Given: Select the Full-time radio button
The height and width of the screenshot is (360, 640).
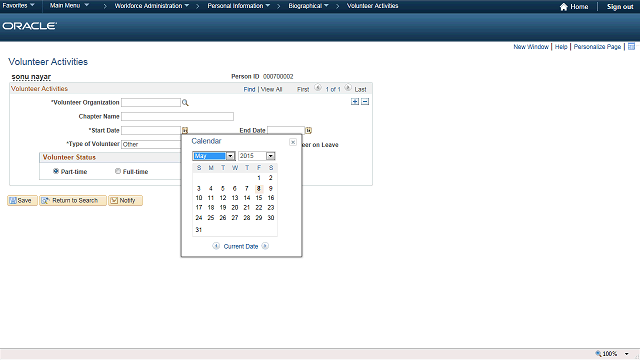Looking at the screenshot, I should tap(118, 171).
